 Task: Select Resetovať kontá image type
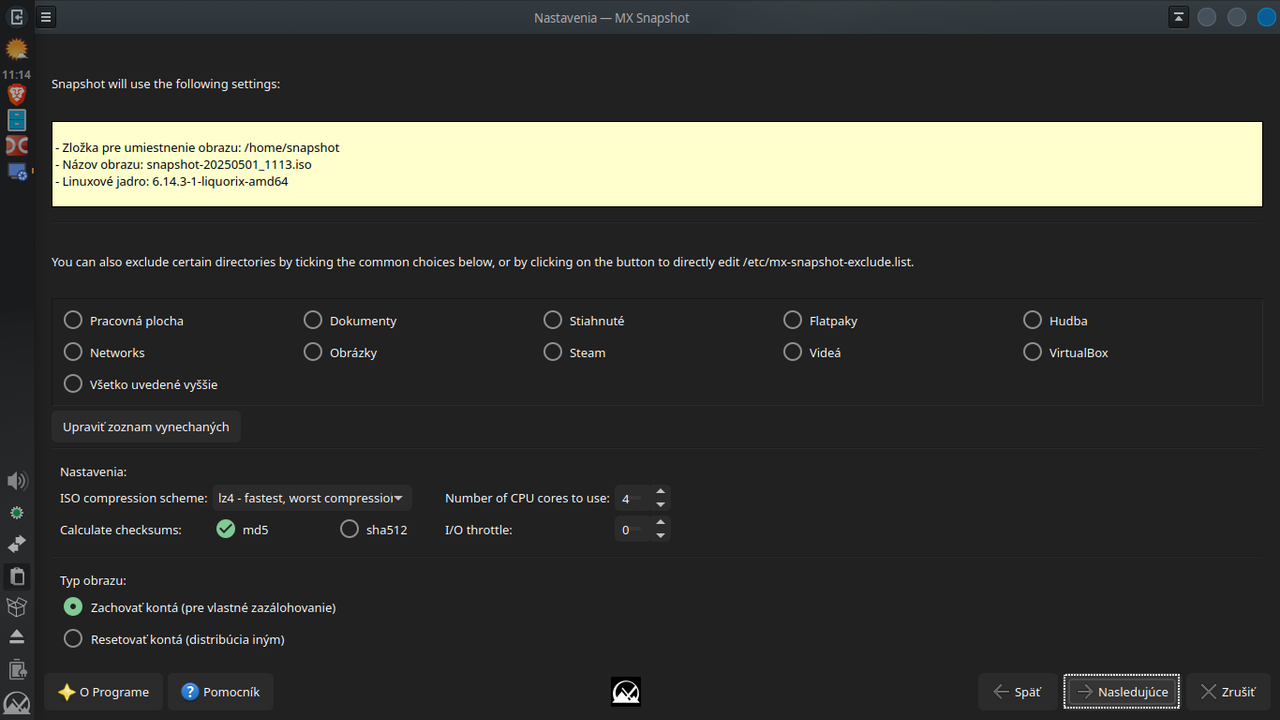pyautogui.click(x=174, y=639)
